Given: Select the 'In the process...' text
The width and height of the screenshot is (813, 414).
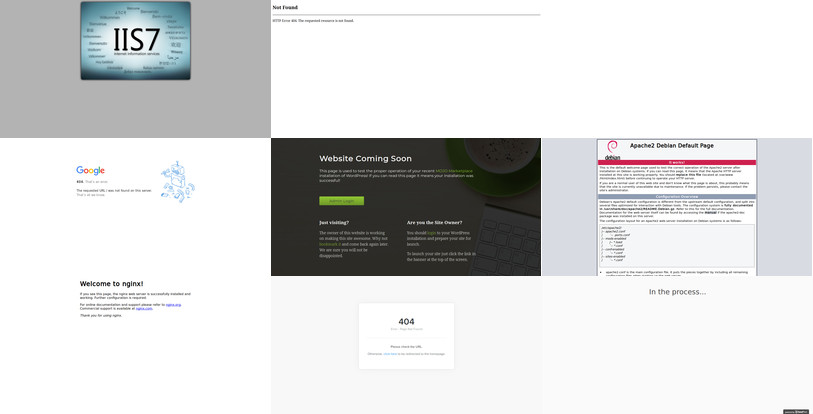Looking at the screenshot, I should [x=677, y=292].
